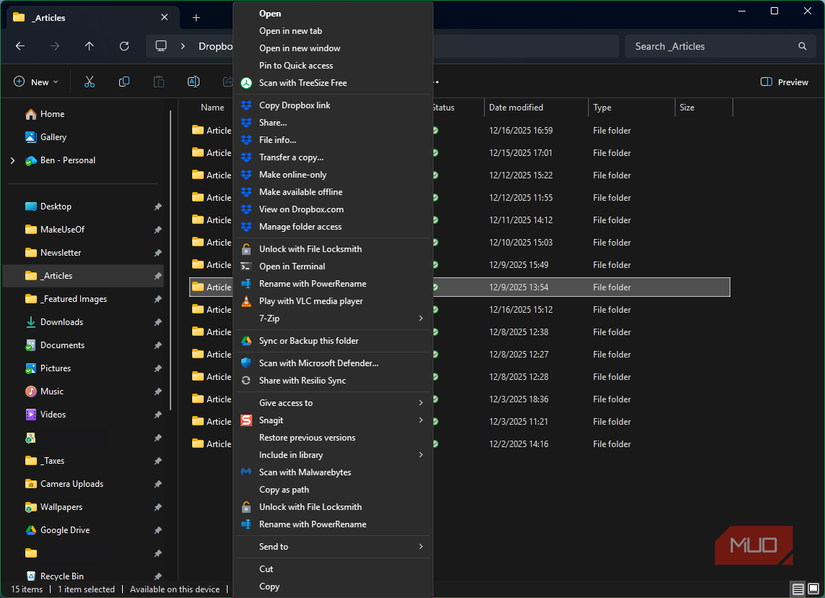This screenshot has height=598, width=825.
Task: Click the Copy icon in the toolbar
Action: [125, 82]
